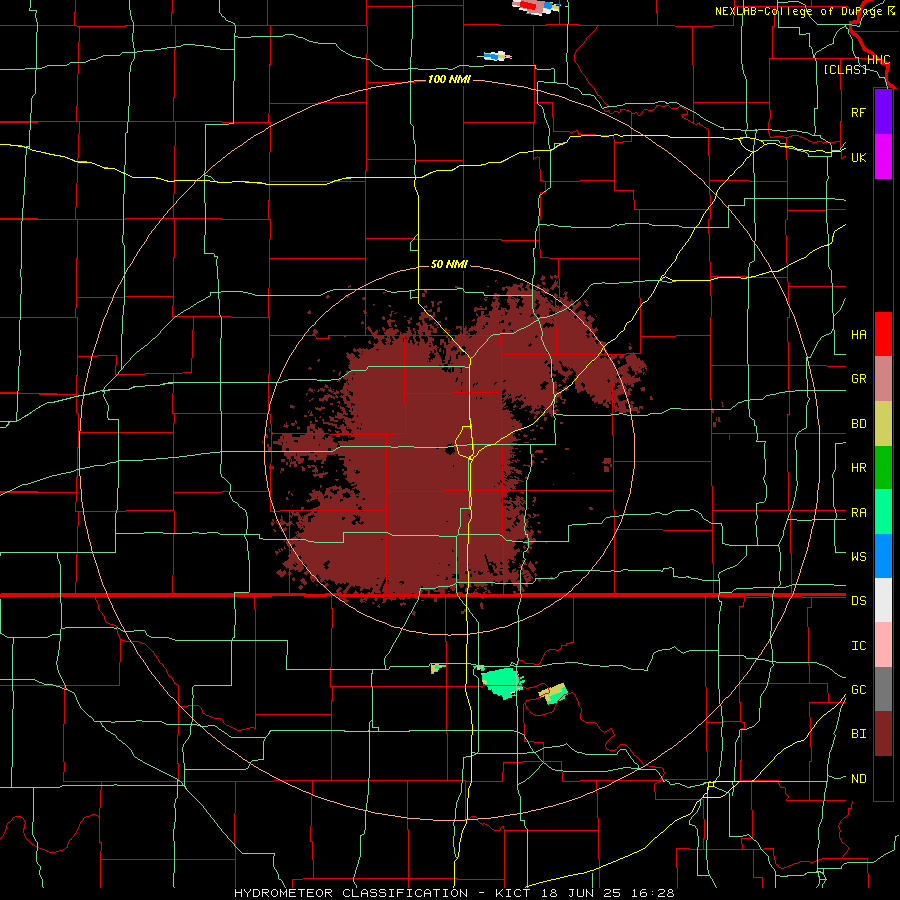Click the DS legend label
Viewport: 900px width, 900px height.
coord(858,601)
